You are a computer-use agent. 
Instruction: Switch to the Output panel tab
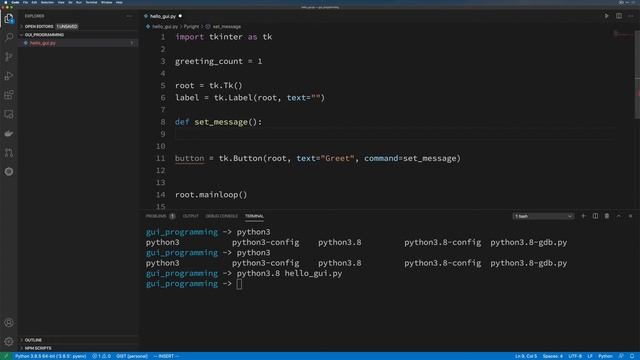tap(190, 216)
